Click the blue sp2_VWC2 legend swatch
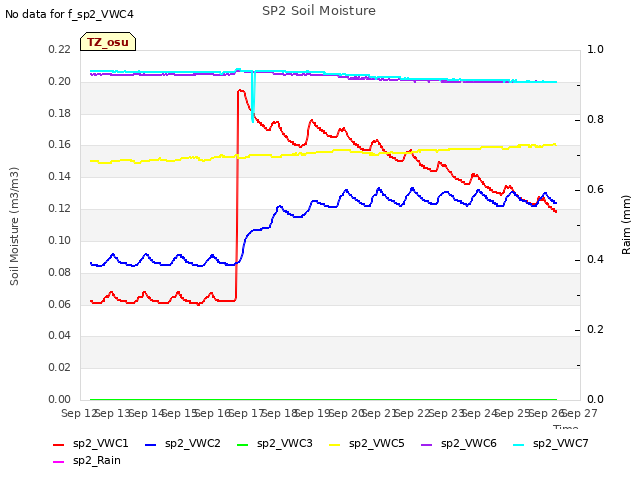This screenshot has height=480, width=640. [x=151, y=444]
